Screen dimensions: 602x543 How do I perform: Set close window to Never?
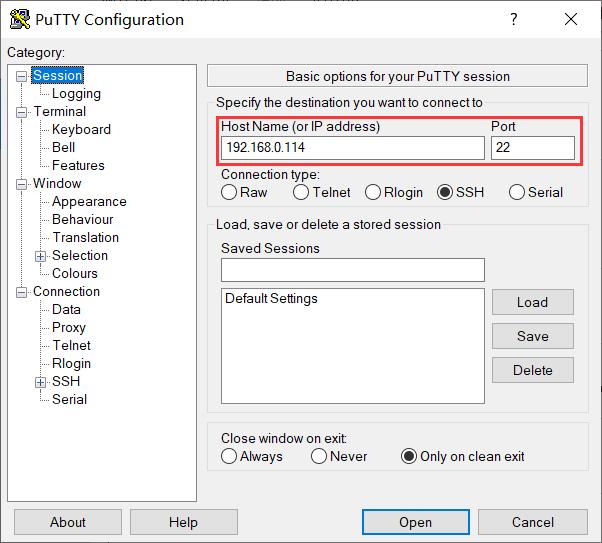319,456
